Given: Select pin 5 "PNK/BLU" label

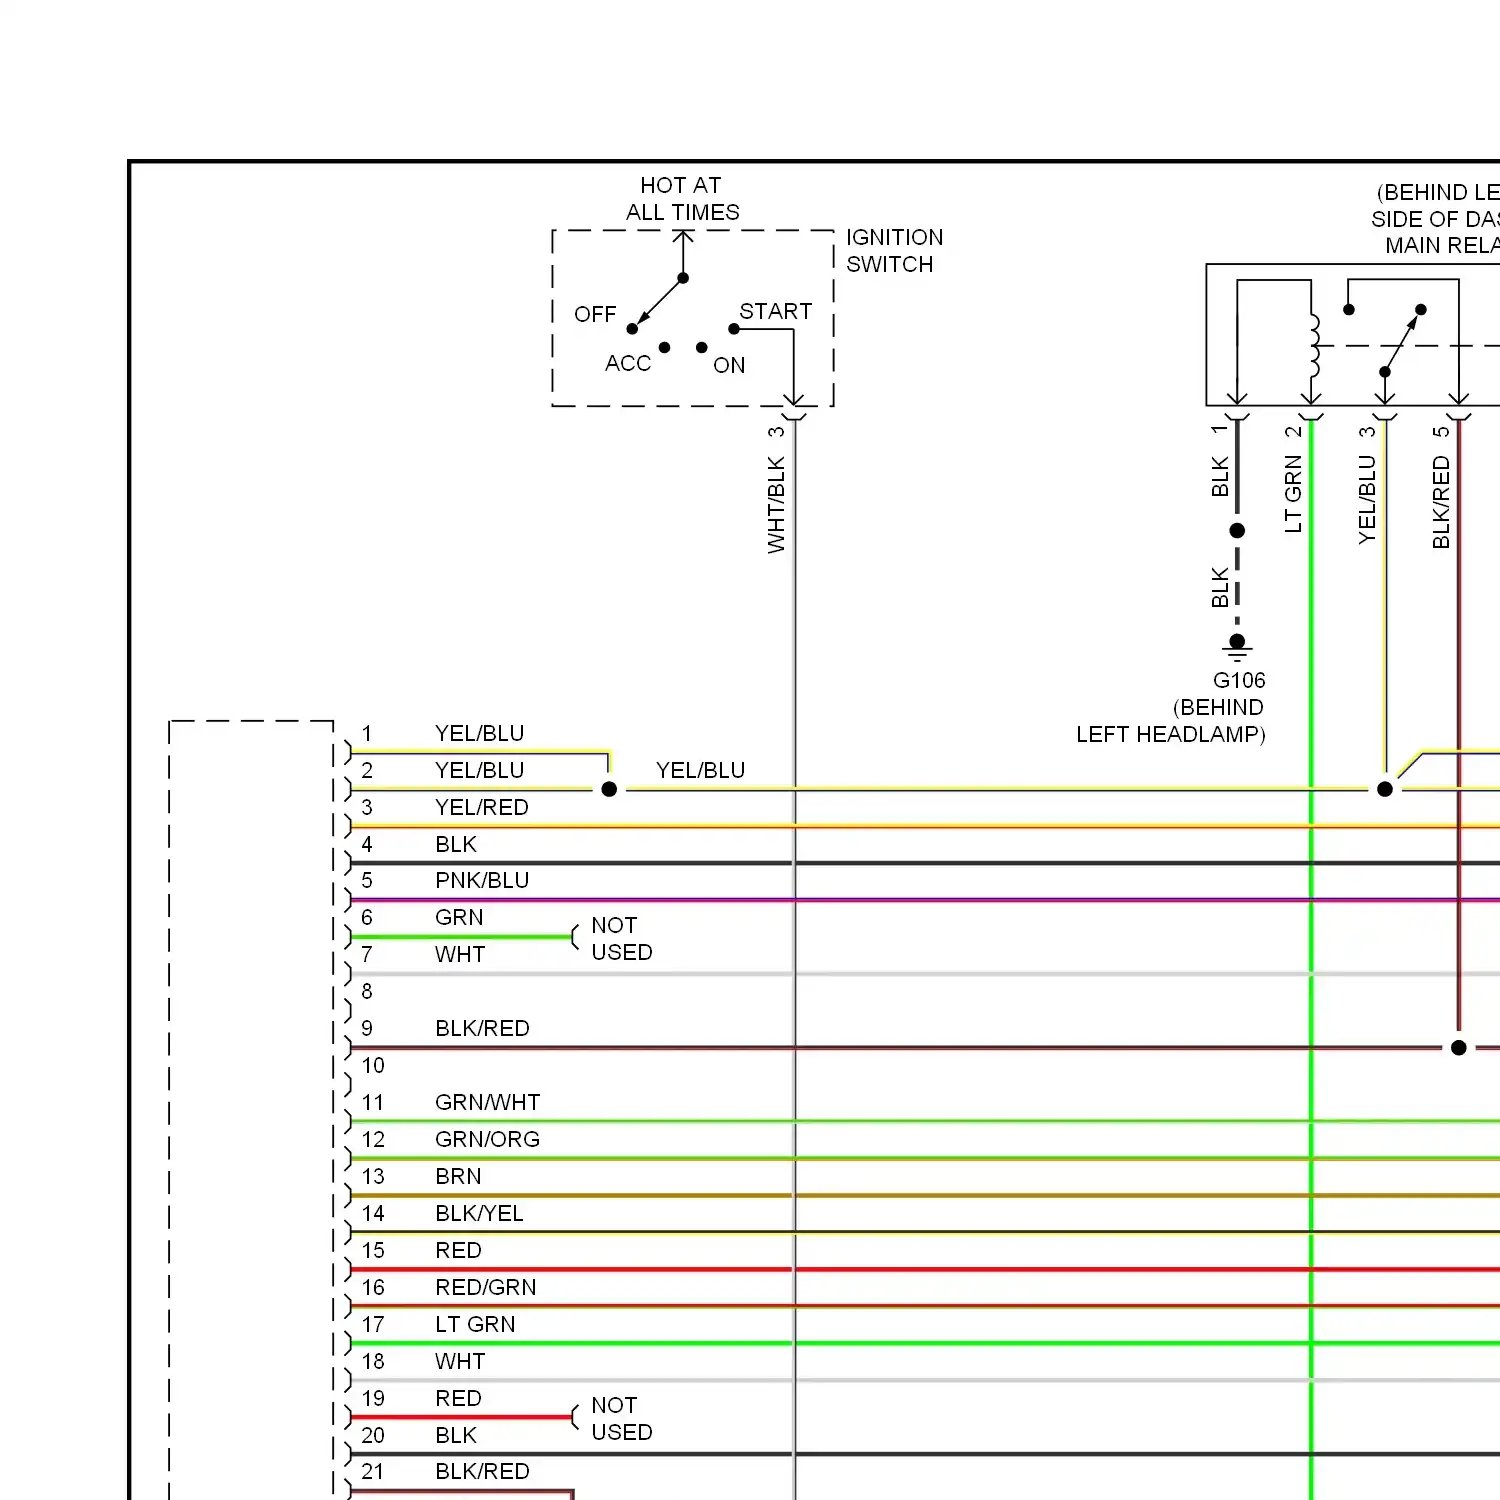Looking at the screenshot, I should [482, 881].
